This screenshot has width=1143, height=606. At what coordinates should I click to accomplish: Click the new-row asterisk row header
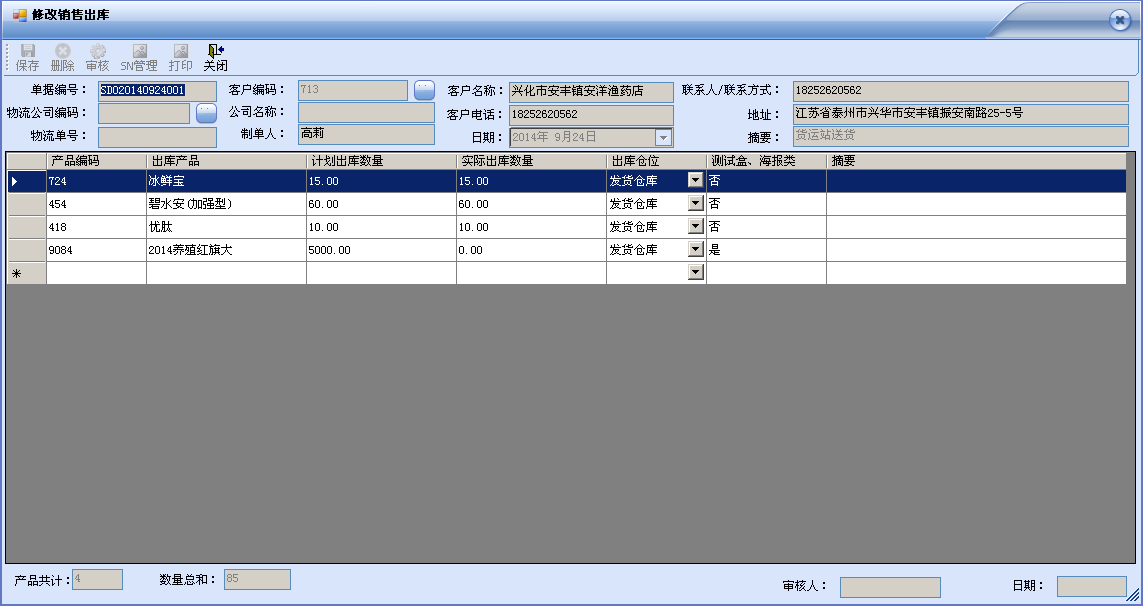click(26, 273)
